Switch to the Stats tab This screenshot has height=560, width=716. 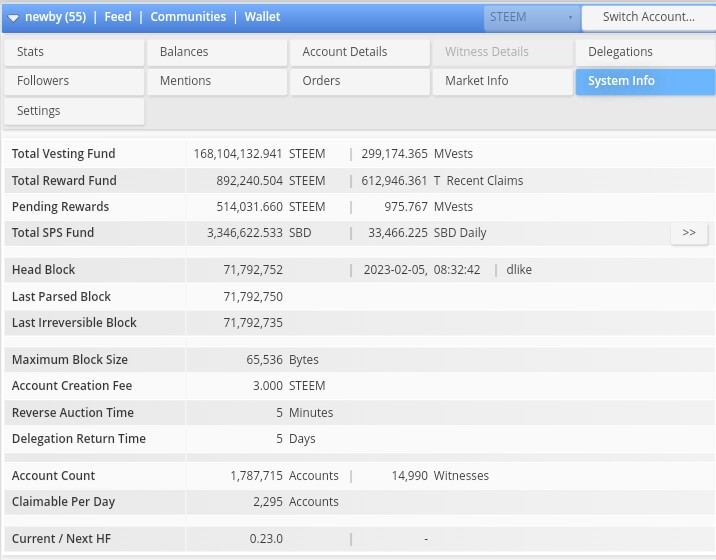click(x=74, y=52)
